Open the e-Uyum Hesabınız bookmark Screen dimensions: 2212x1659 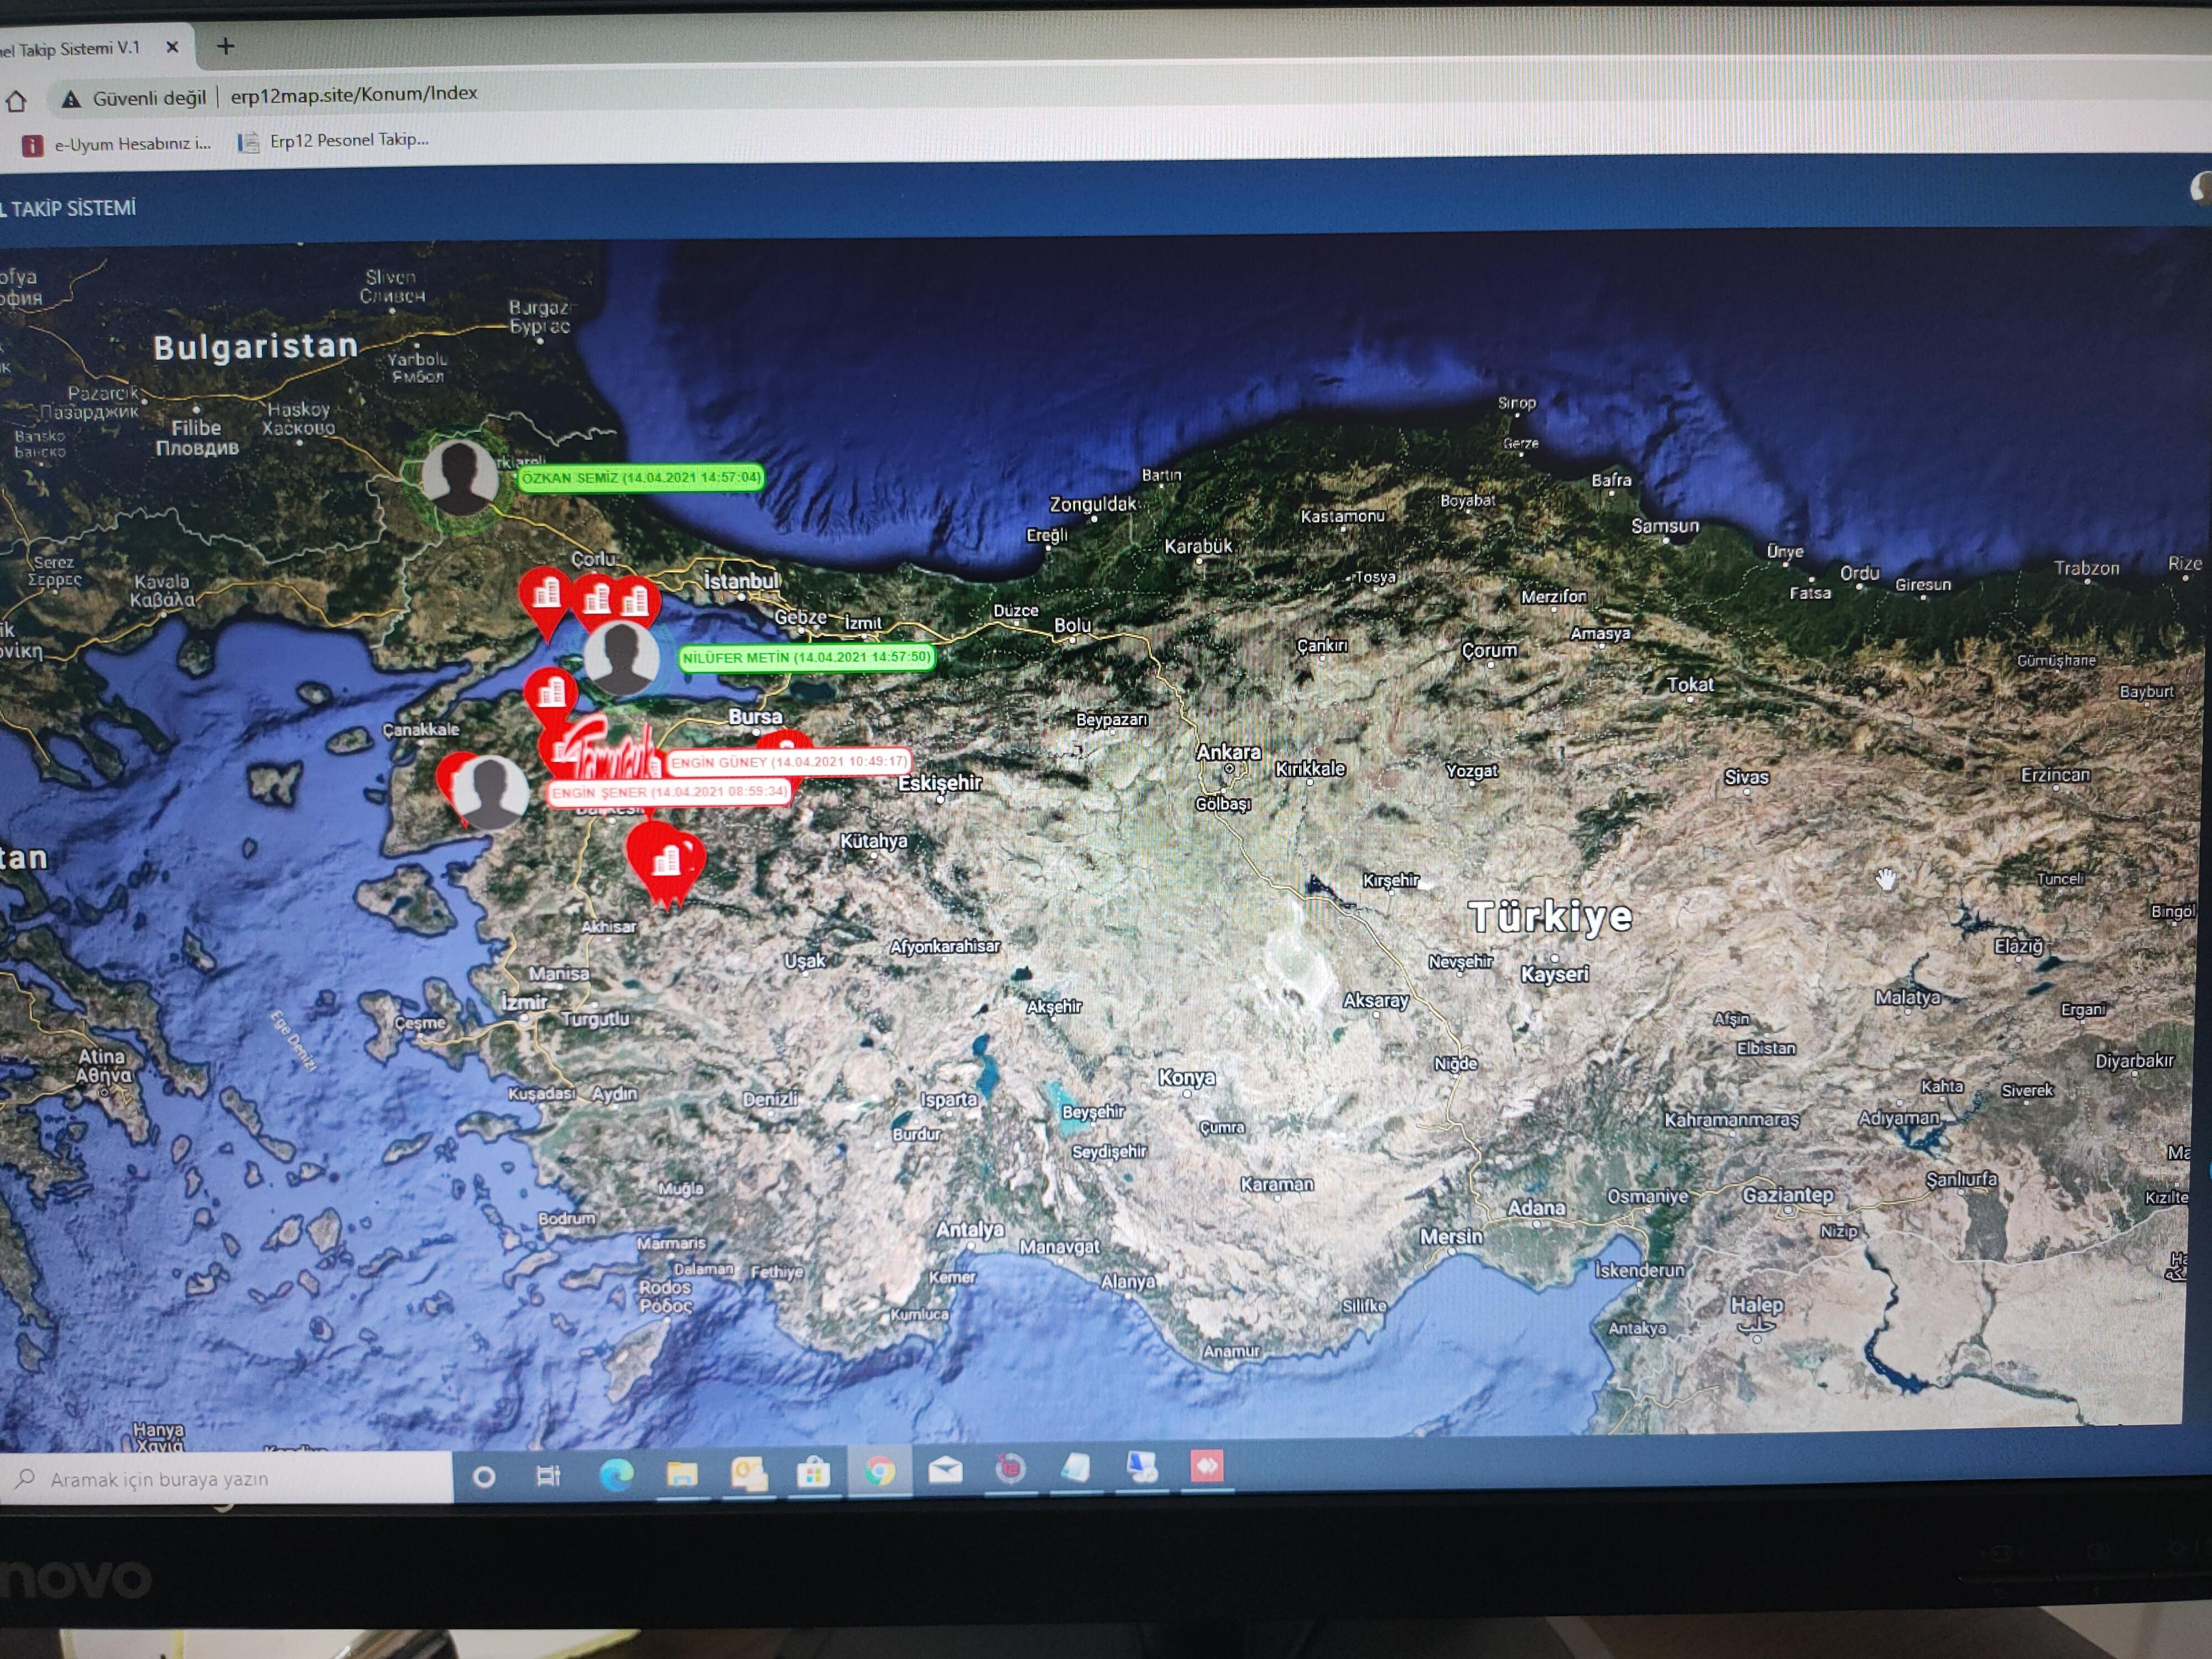pos(119,144)
